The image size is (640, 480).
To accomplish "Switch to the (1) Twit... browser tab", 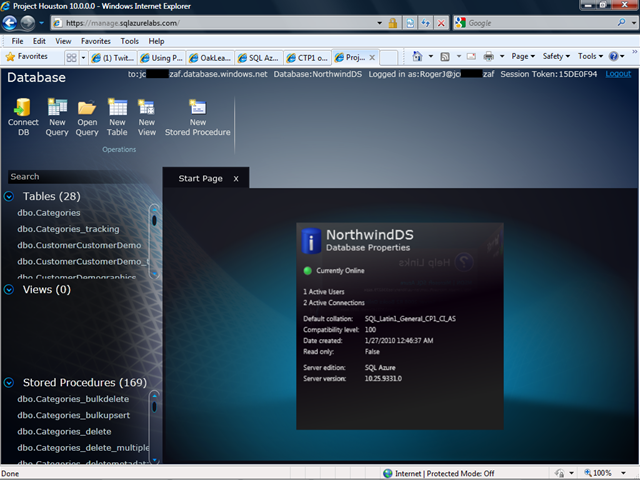I will 113,58.
